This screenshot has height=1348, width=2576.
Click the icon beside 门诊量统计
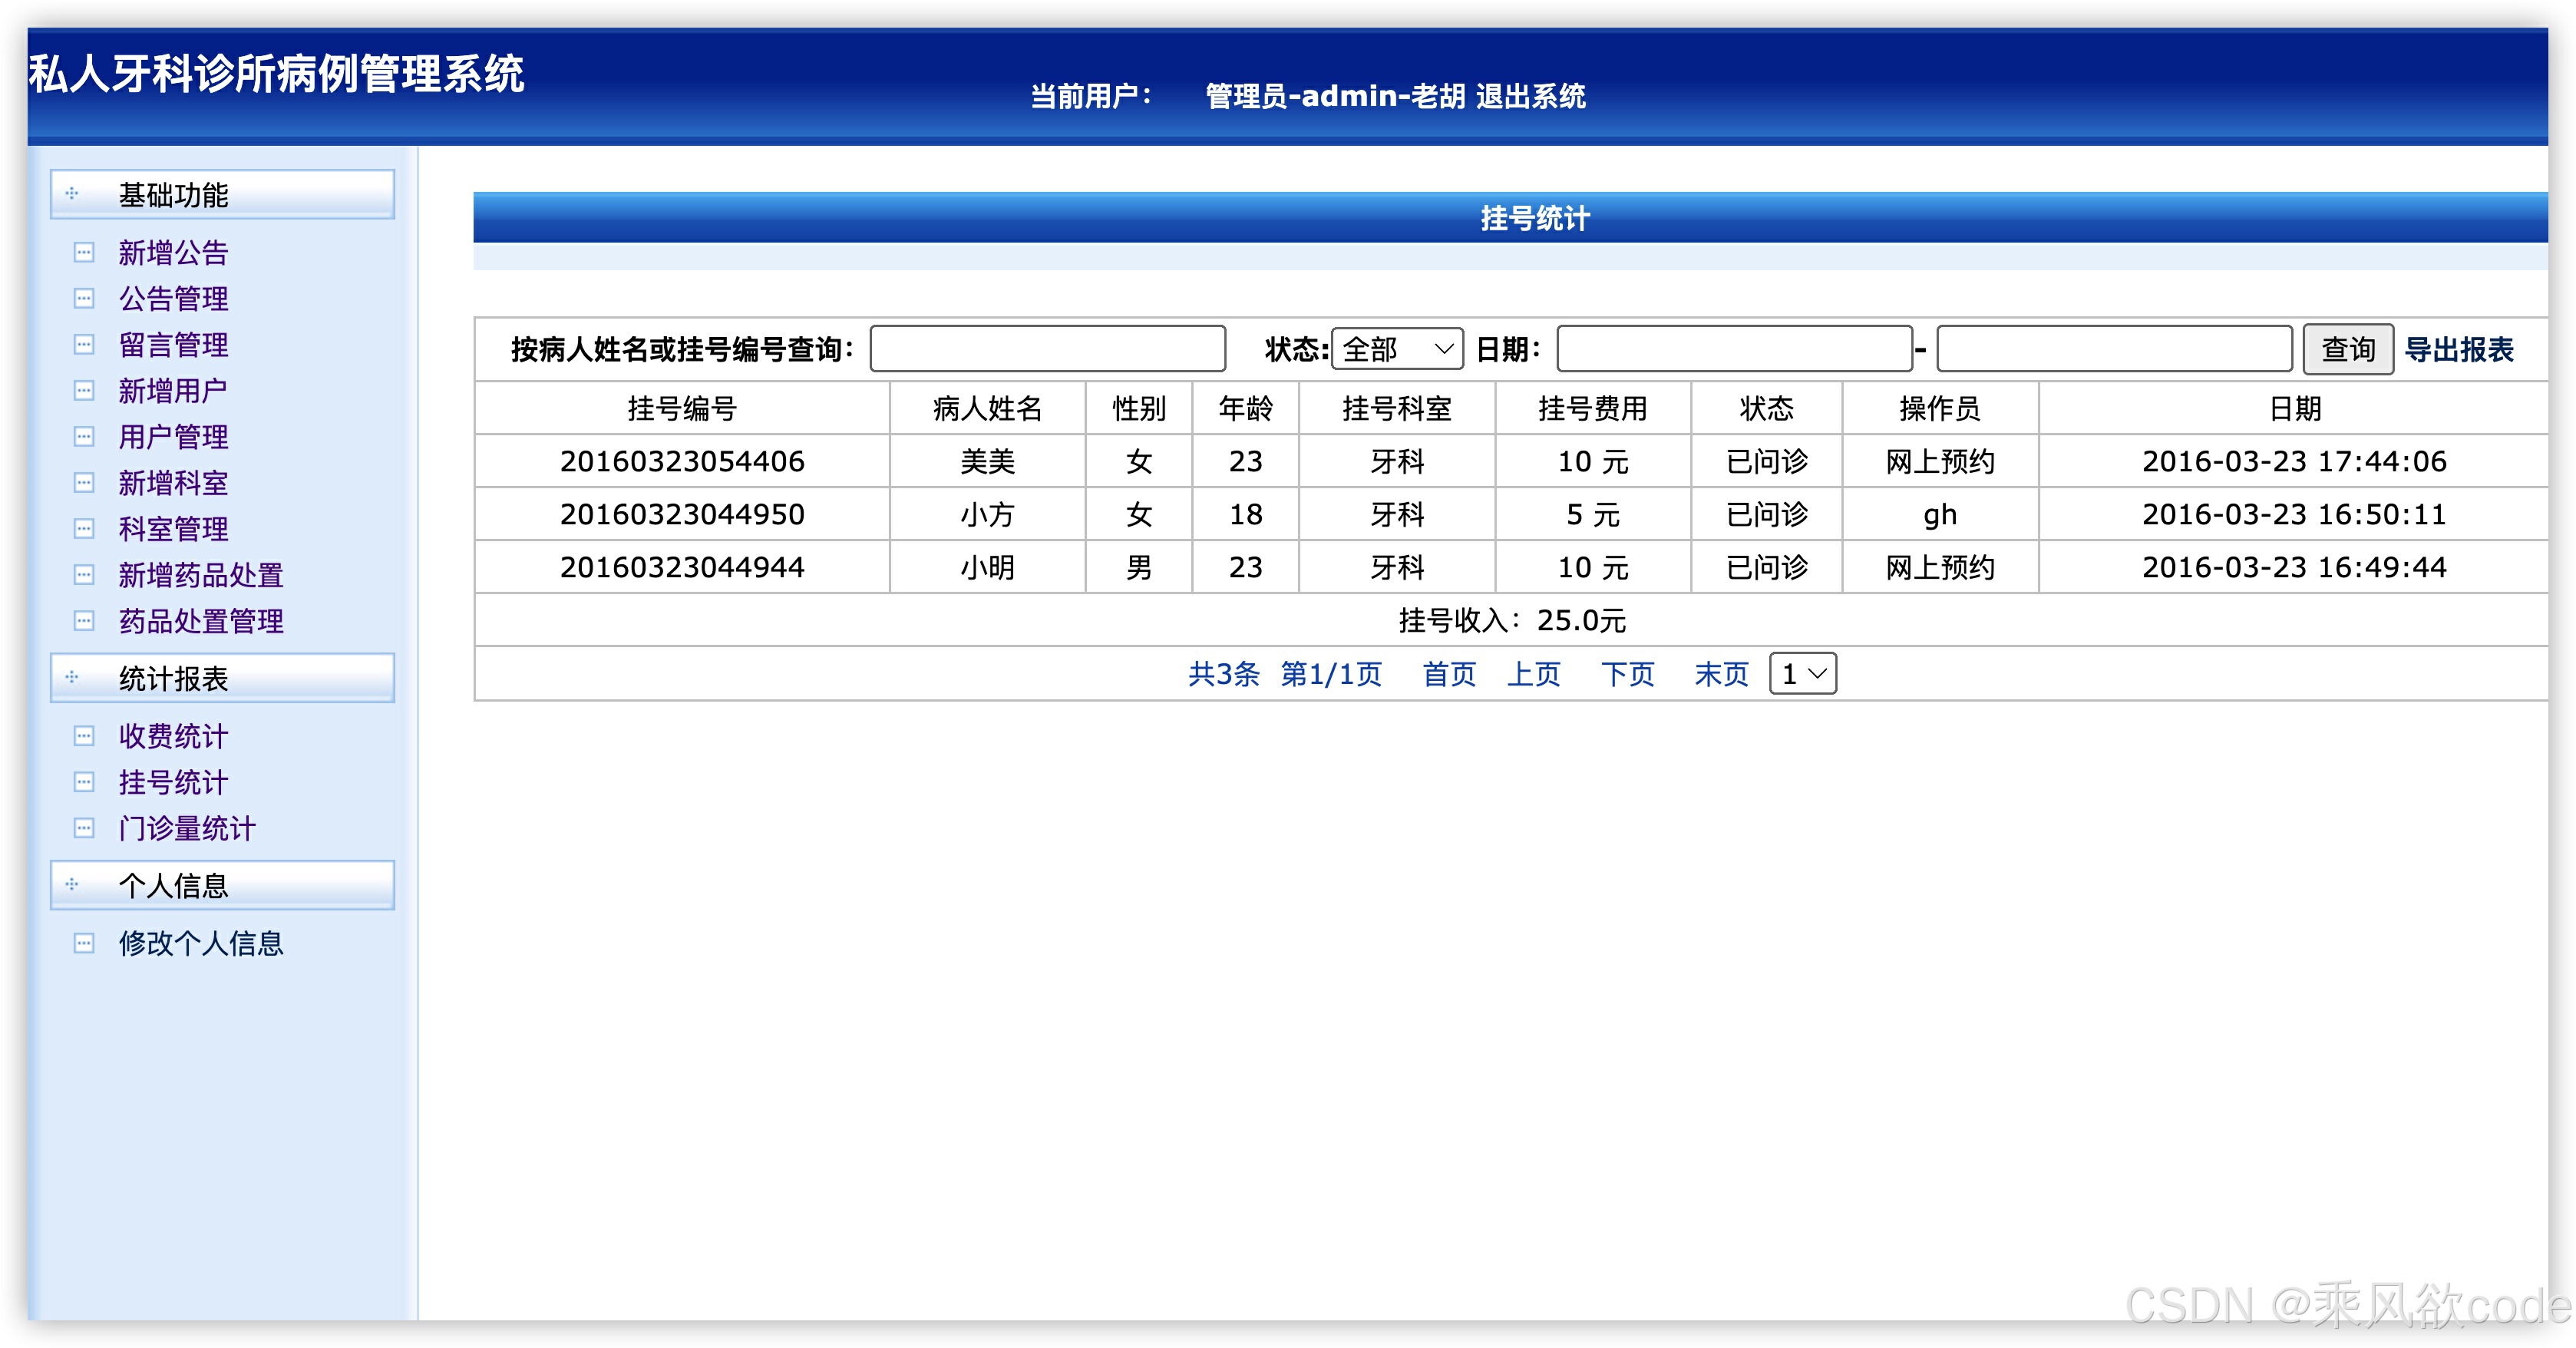84,828
